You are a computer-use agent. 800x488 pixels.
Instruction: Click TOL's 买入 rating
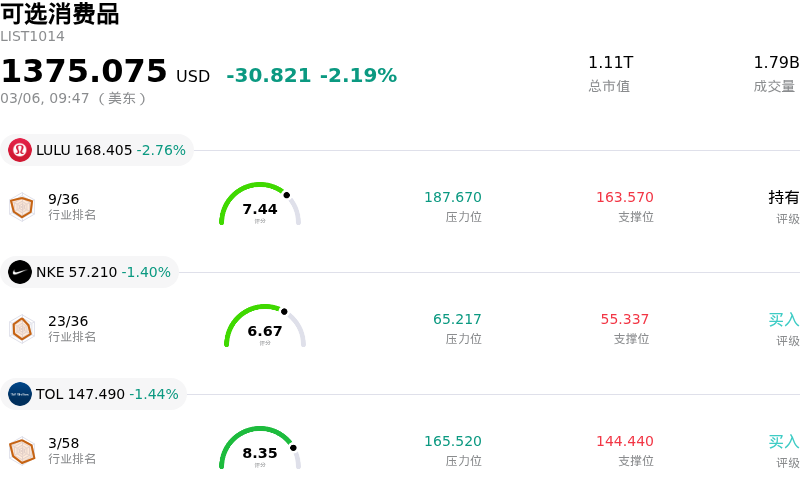click(784, 441)
